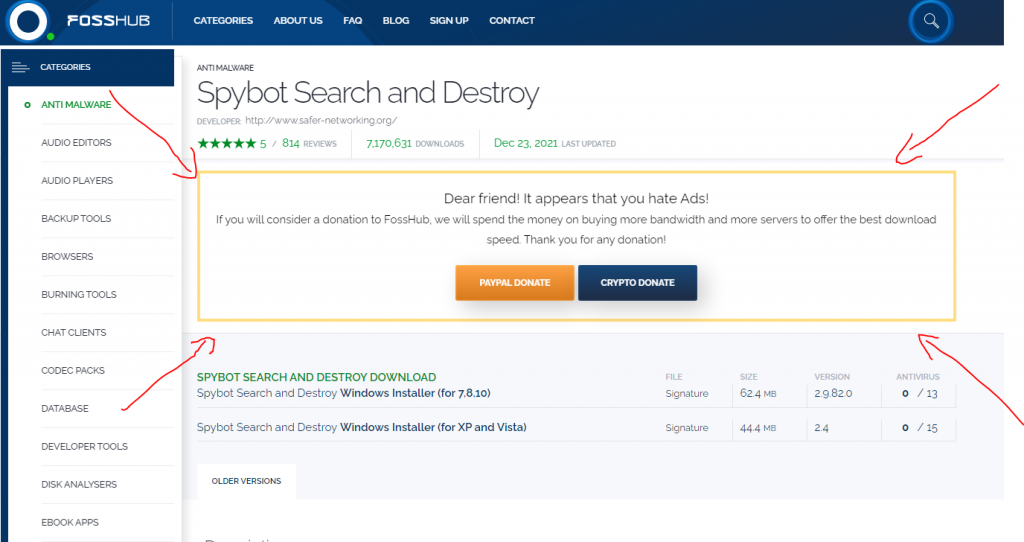This screenshot has width=1024, height=542.
Task: Select CODEC PACKS category
Action: tap(72, 370)
